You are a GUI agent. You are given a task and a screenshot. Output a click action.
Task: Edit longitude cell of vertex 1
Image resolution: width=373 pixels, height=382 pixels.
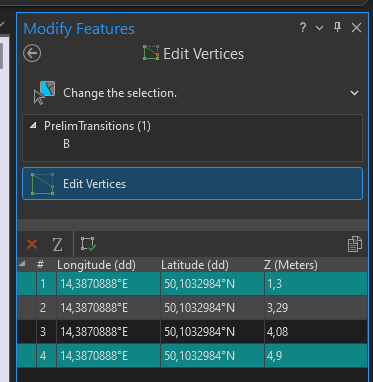[108, 284]
